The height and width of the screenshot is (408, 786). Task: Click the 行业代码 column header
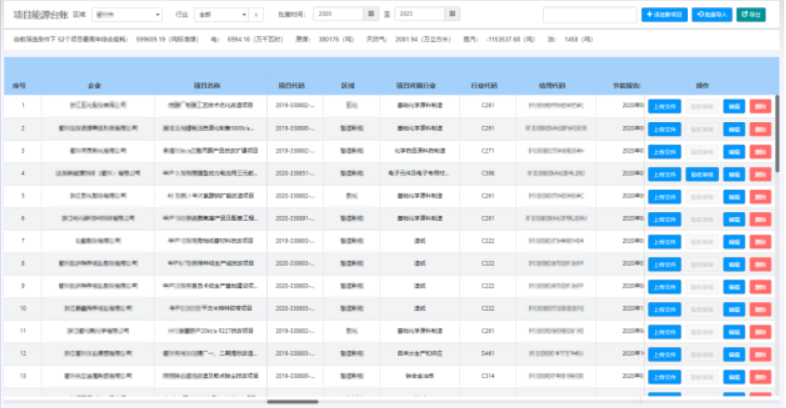tap(487, 86)
